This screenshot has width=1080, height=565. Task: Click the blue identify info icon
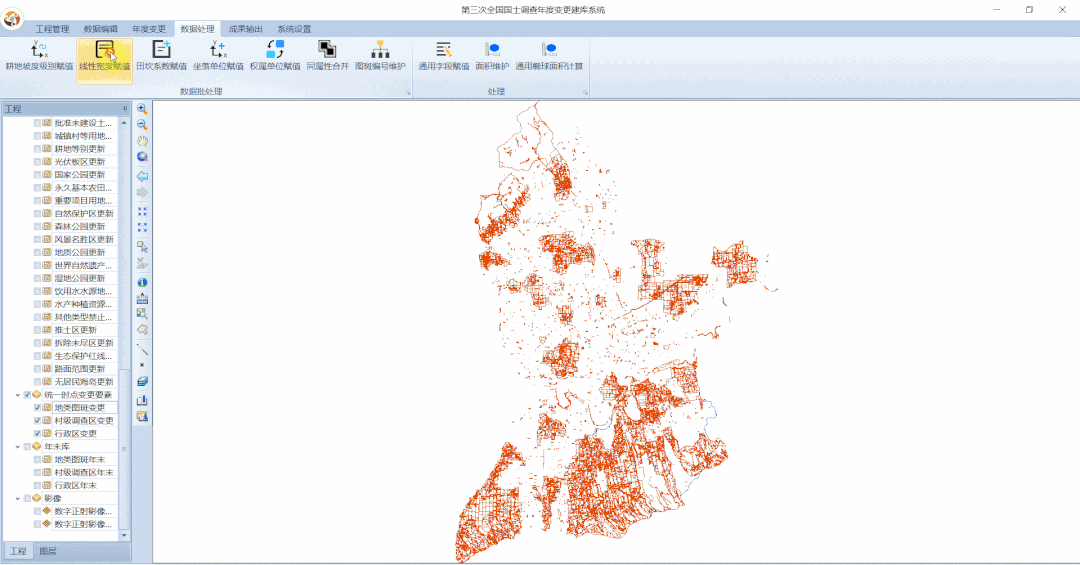tap(142, 282)
